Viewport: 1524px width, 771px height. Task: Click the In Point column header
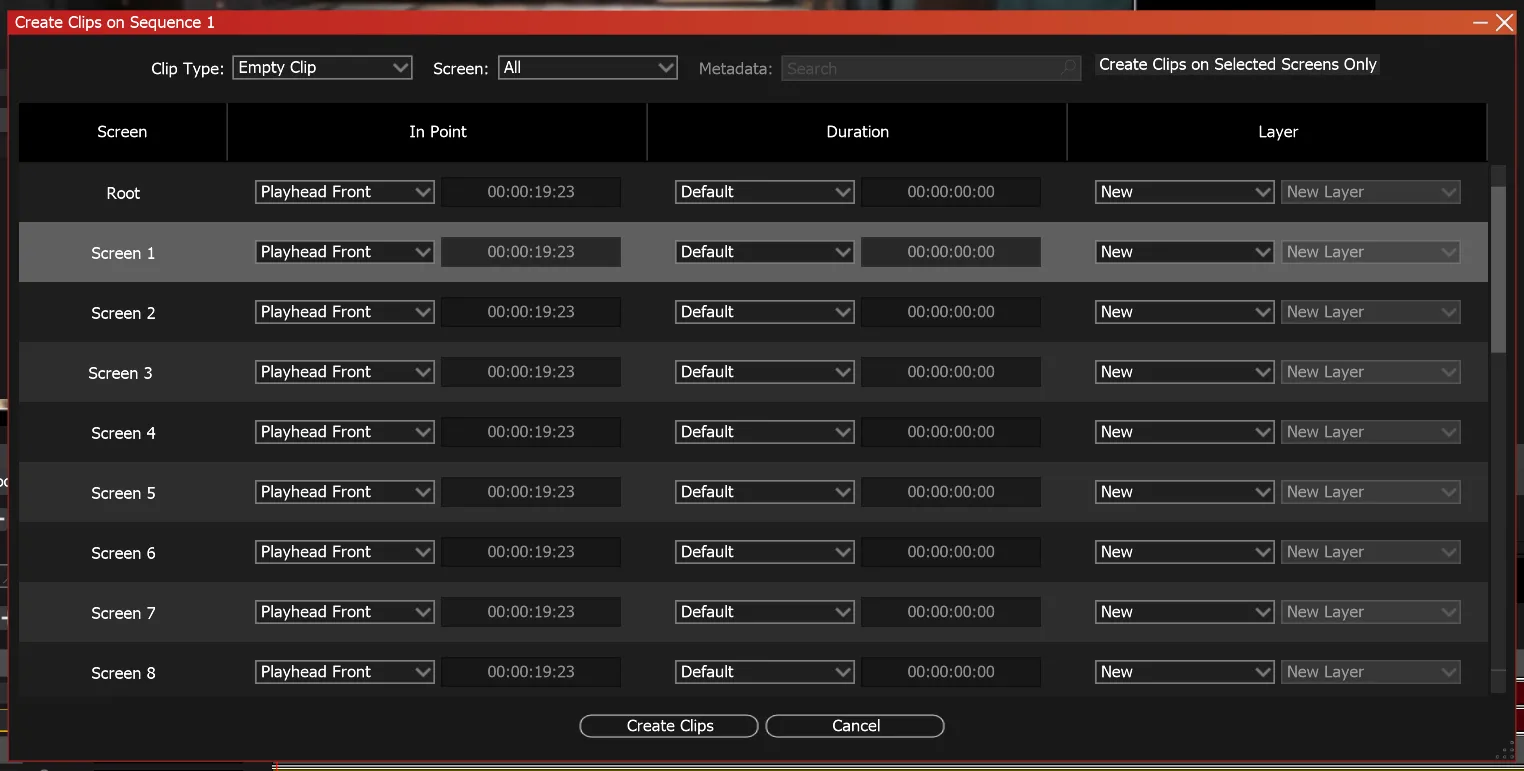pos(438,132)
